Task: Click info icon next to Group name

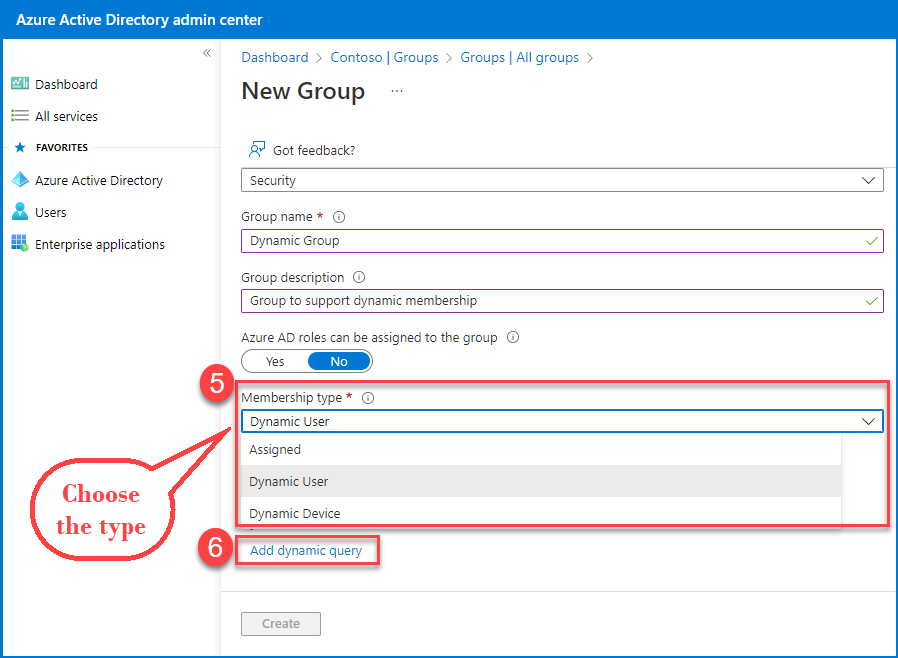Action: 338,217
